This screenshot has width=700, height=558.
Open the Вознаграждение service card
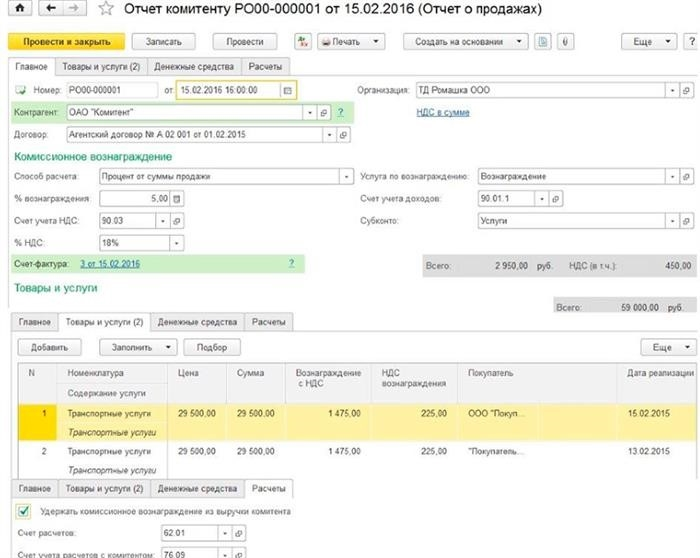[686, 176]
